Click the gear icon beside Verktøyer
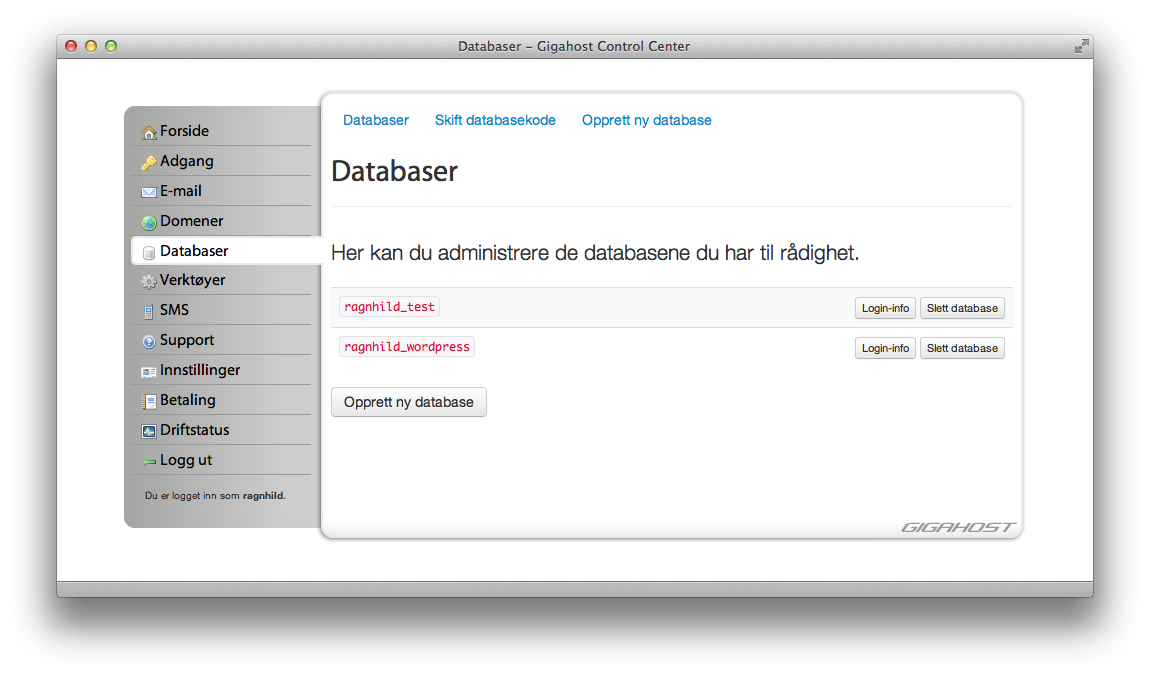The height and width of the screenshot is (676, 1150). 149,282
